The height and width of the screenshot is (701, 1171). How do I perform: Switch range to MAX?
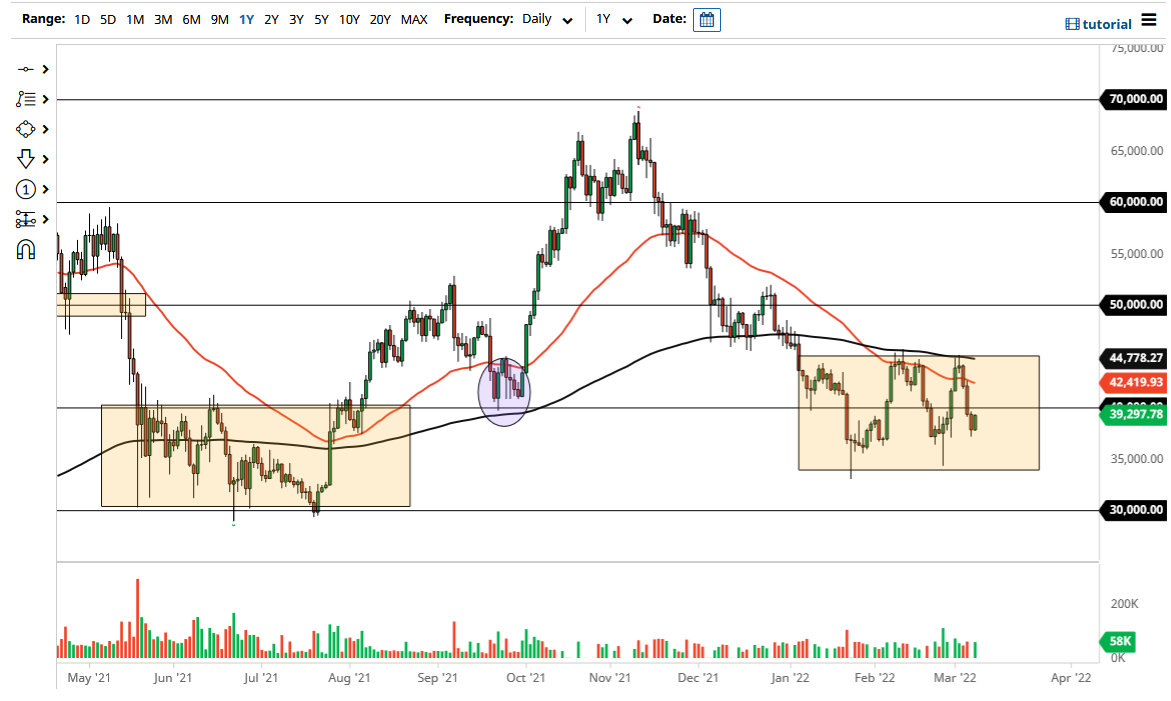(414, 19)
